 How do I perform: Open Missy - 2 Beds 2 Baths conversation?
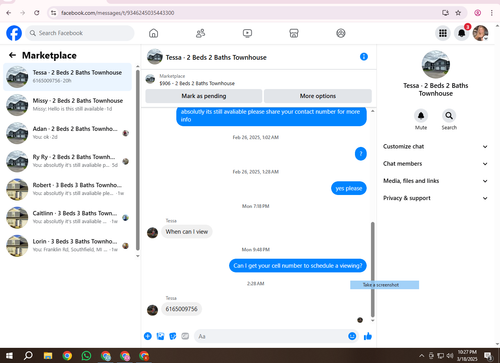[68, 105]
